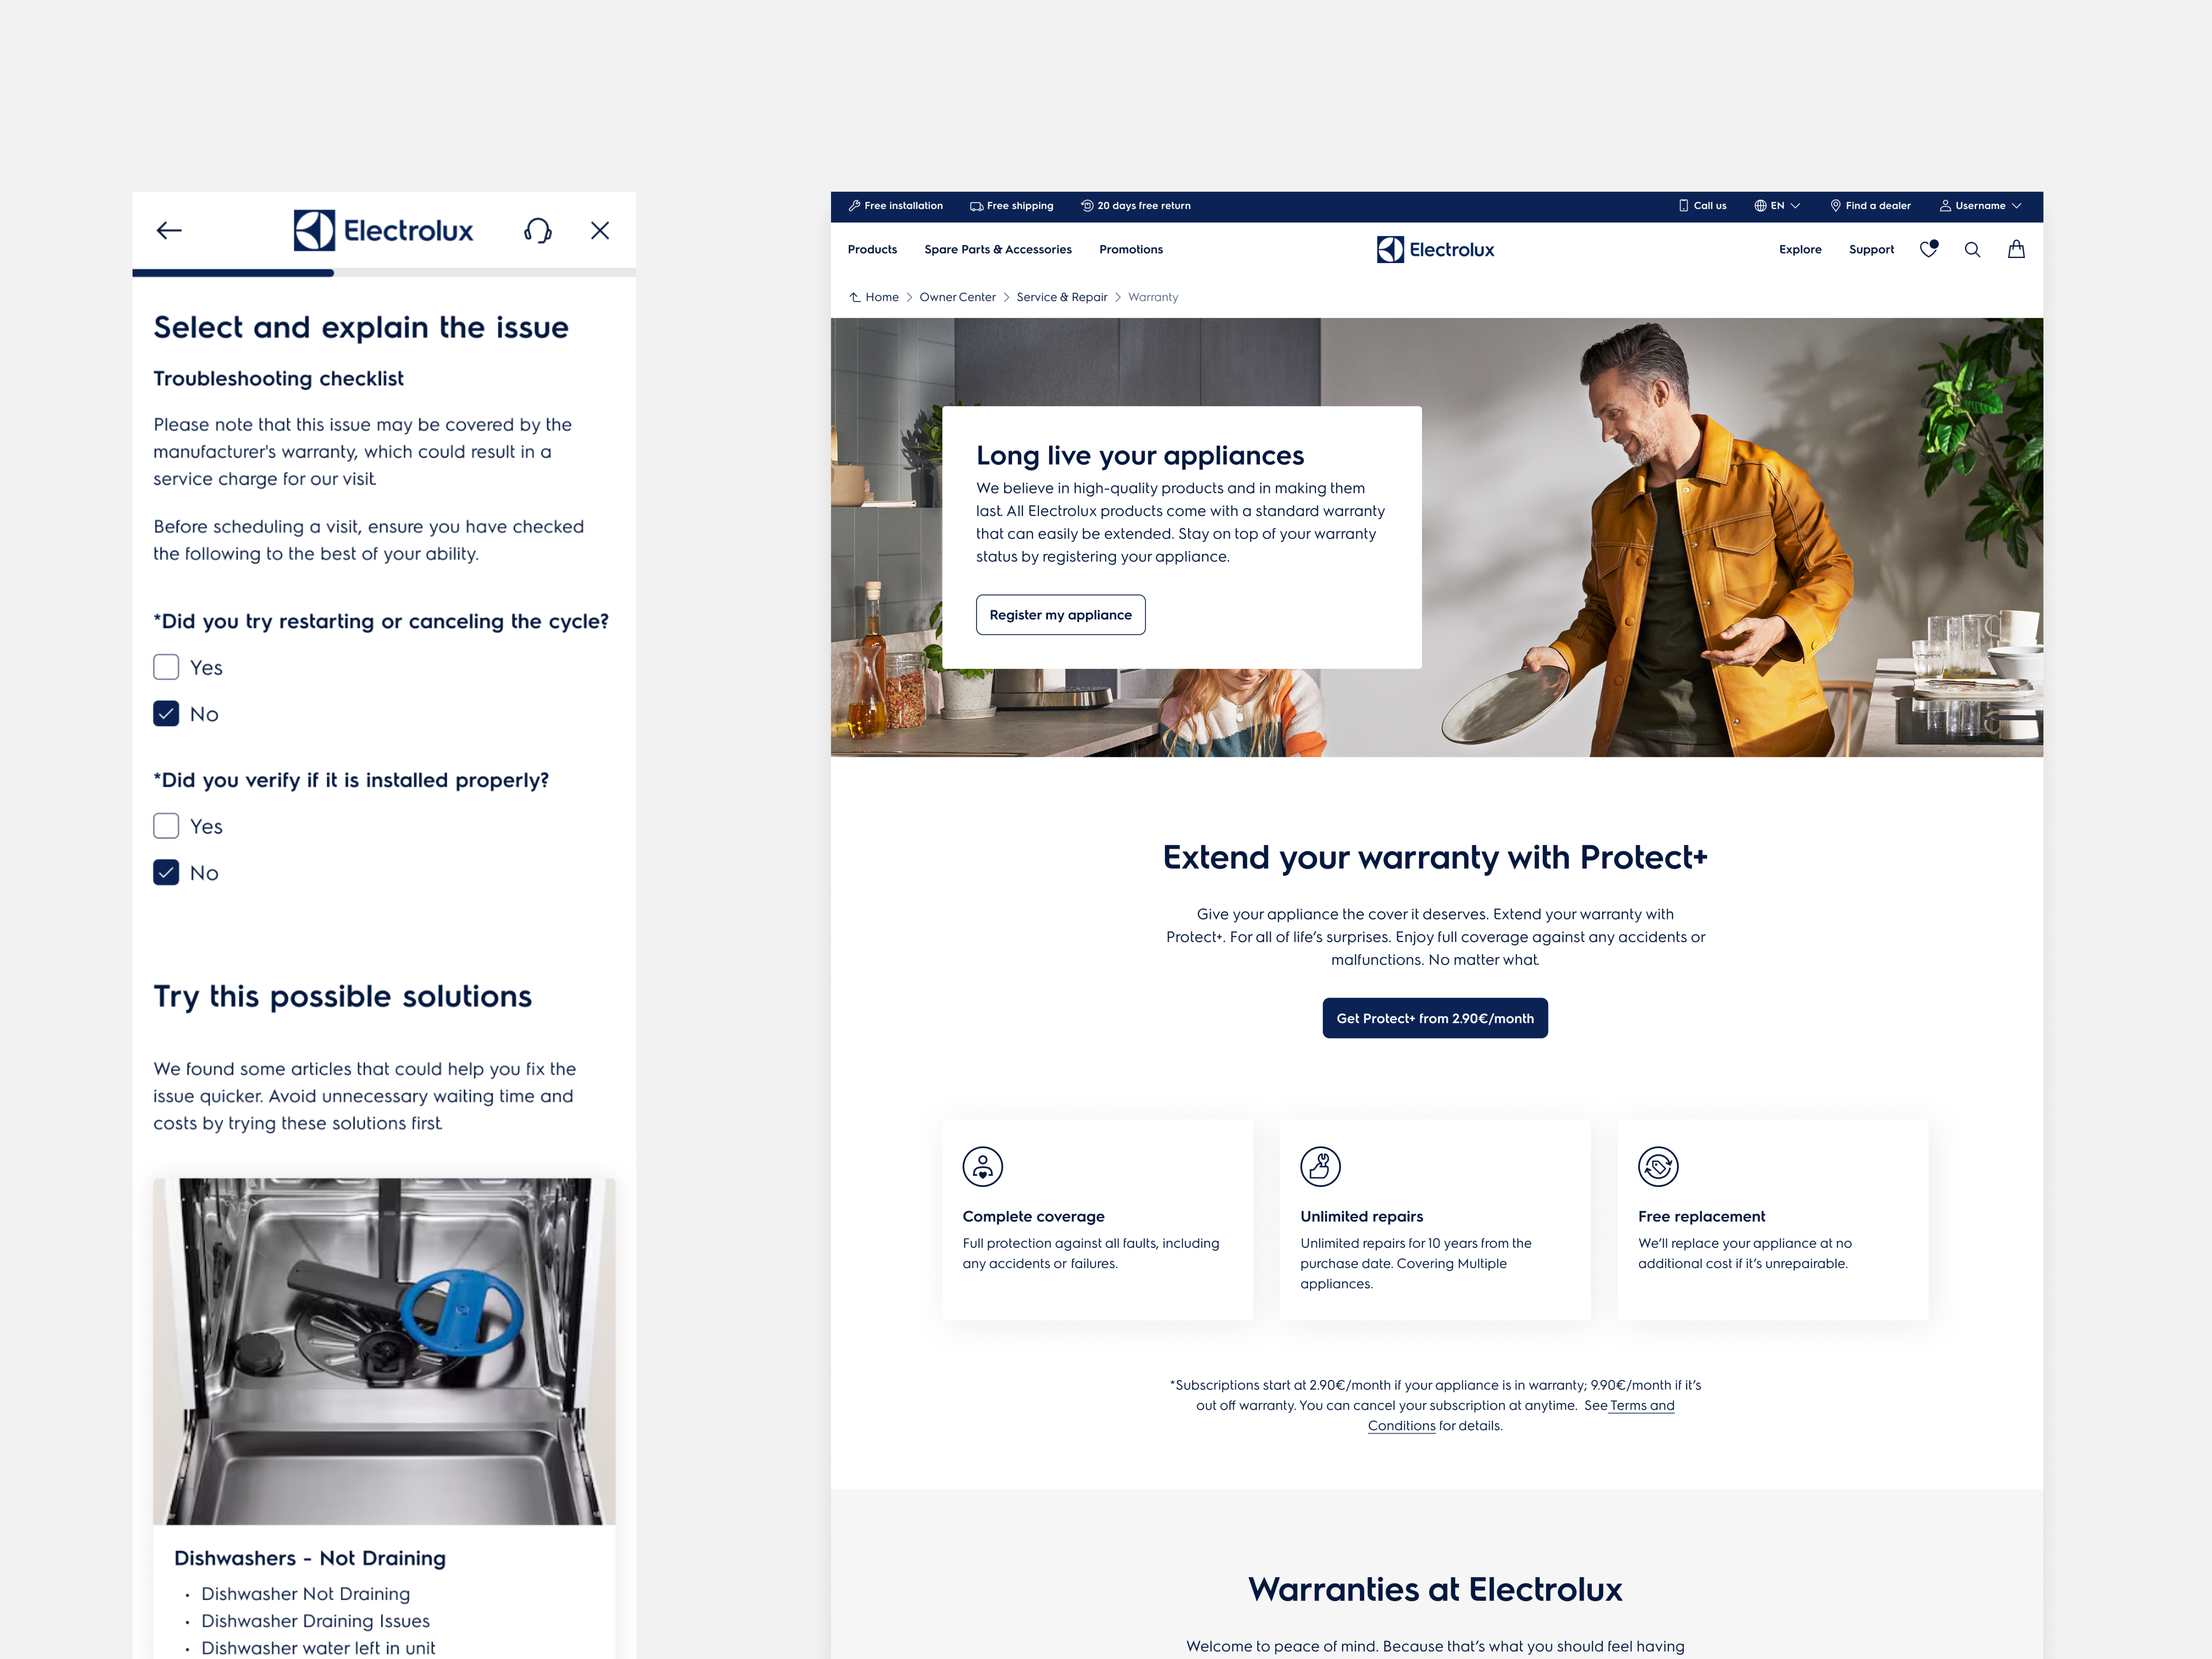Click the Dishwasher Draining Issues list item
The height and width of the screenshot is (1659, 2212).
click(315, 1621)
